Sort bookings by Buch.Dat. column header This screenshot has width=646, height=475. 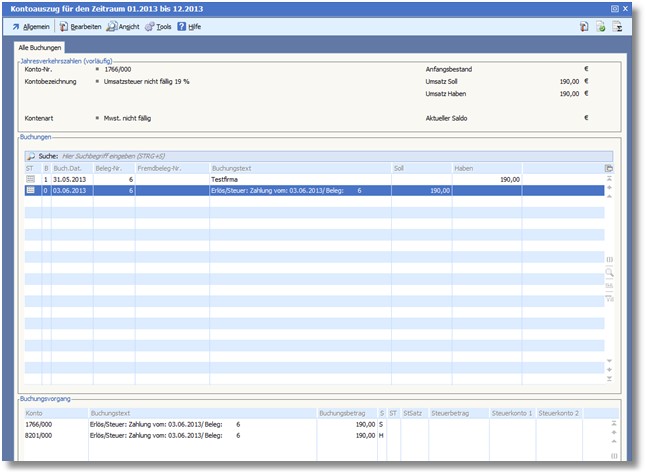click(70, 168)
